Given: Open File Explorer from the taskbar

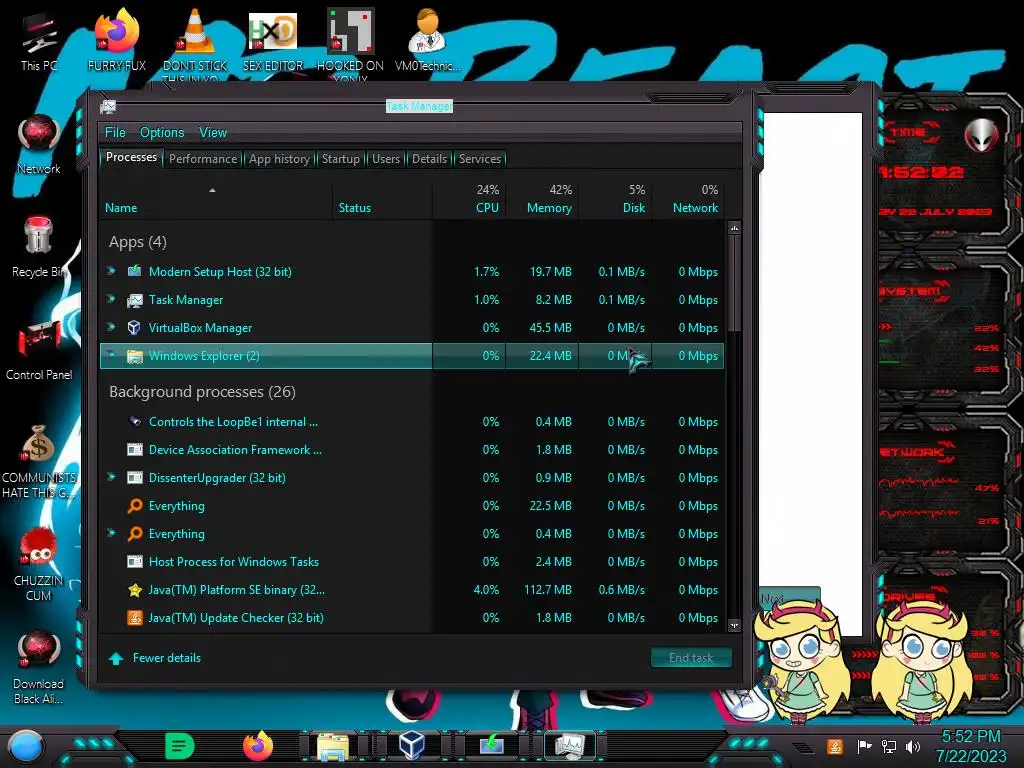Looking at the screenshot, I should 333,746.
